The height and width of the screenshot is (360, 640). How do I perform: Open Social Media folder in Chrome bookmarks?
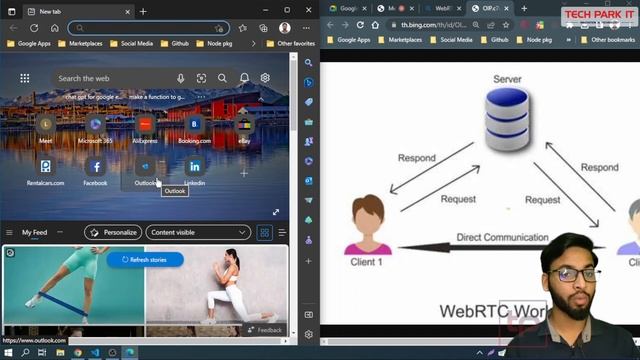point(451,40)
